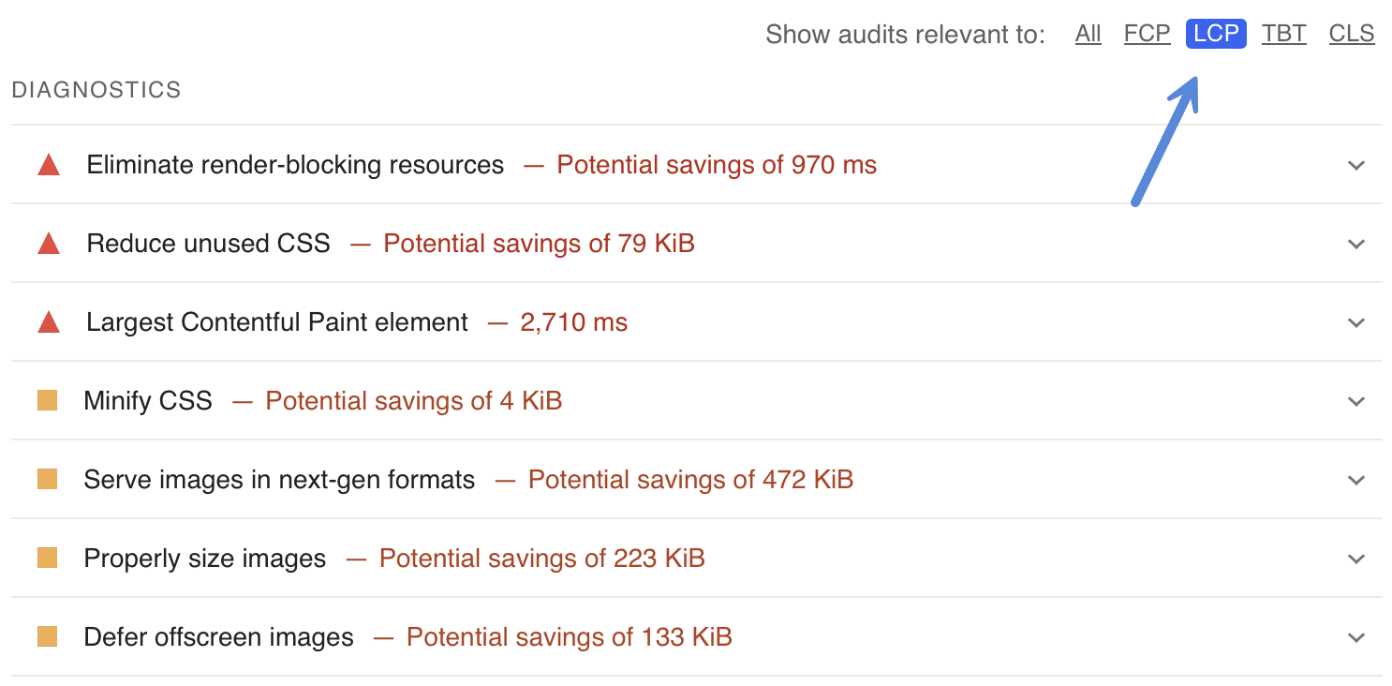The width and height of the screenshot is (1392, 686).
Task: Click the blue arrow annotation pointing at LCP
Action: point(1165,140)
